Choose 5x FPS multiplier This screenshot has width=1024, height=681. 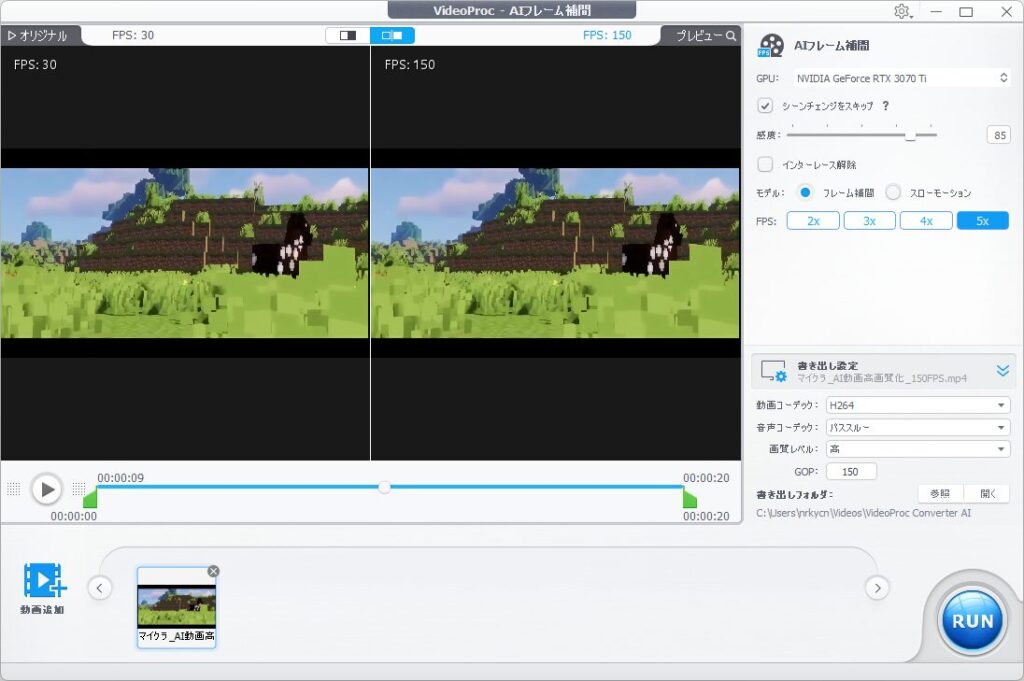(982, 221)
